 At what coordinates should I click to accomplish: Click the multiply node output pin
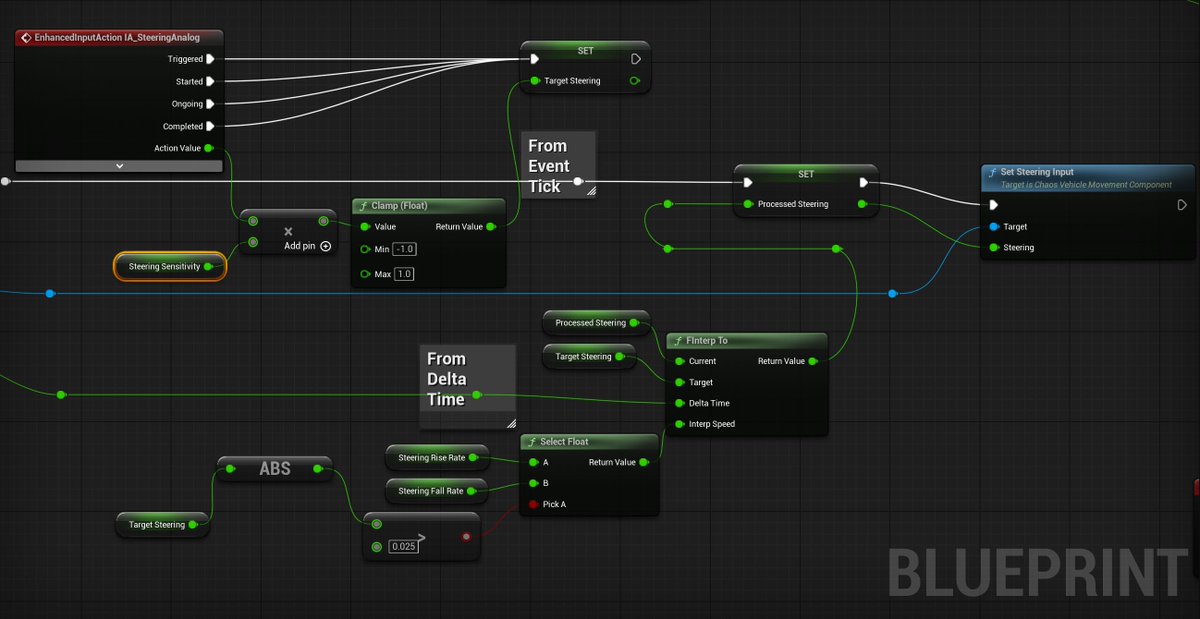tap(323, 221)
